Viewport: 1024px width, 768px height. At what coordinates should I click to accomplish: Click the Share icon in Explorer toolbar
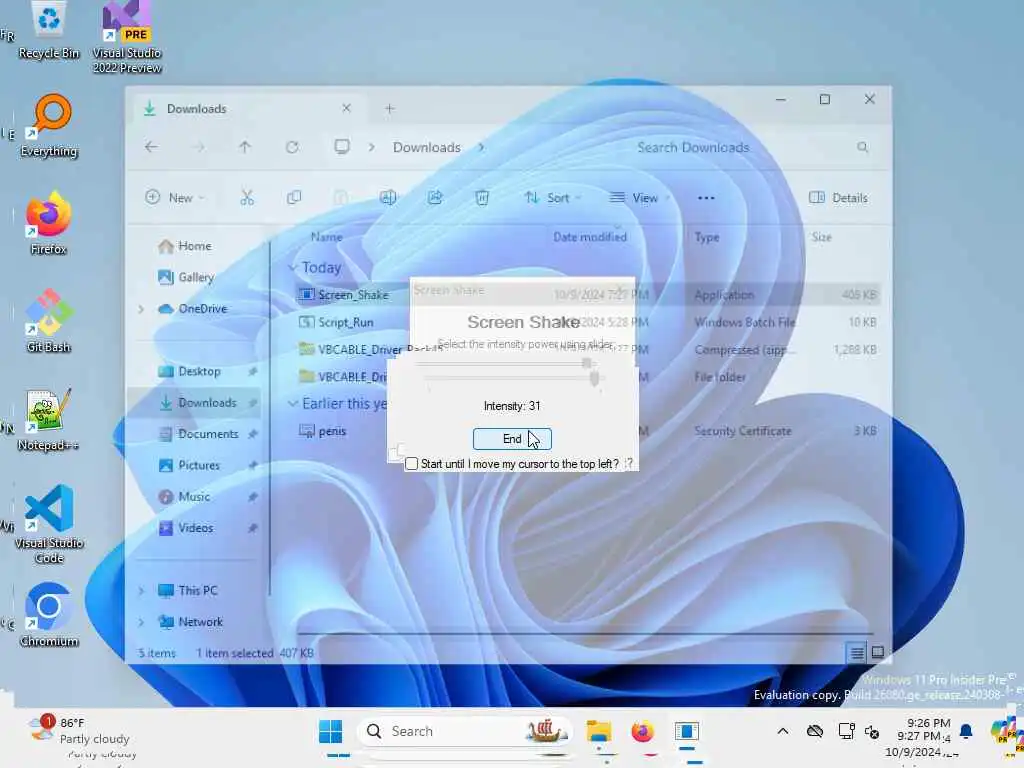point(435,198)
